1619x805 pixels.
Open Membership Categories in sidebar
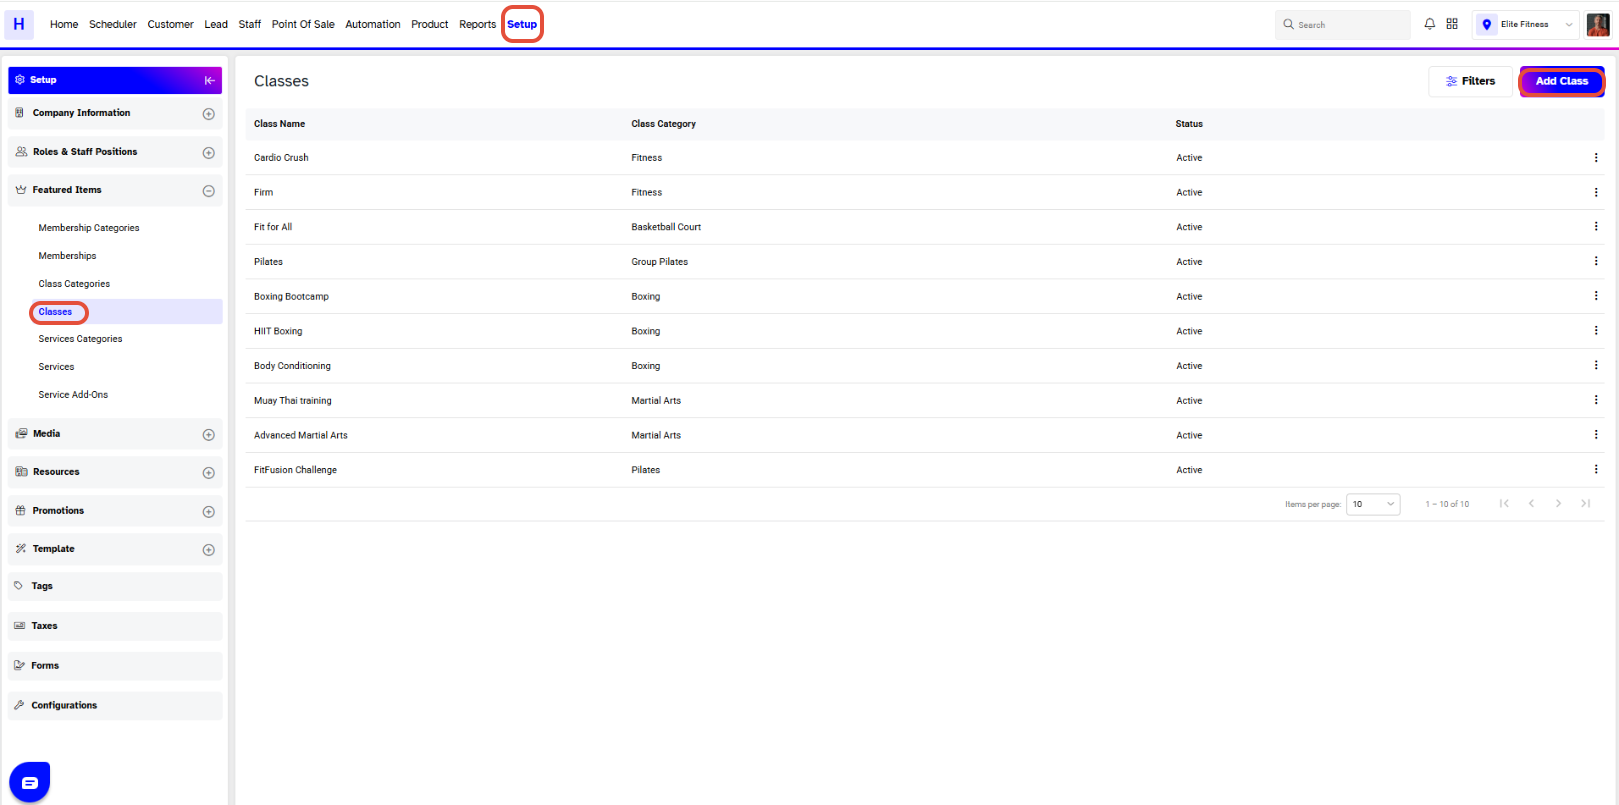(89, 228)
